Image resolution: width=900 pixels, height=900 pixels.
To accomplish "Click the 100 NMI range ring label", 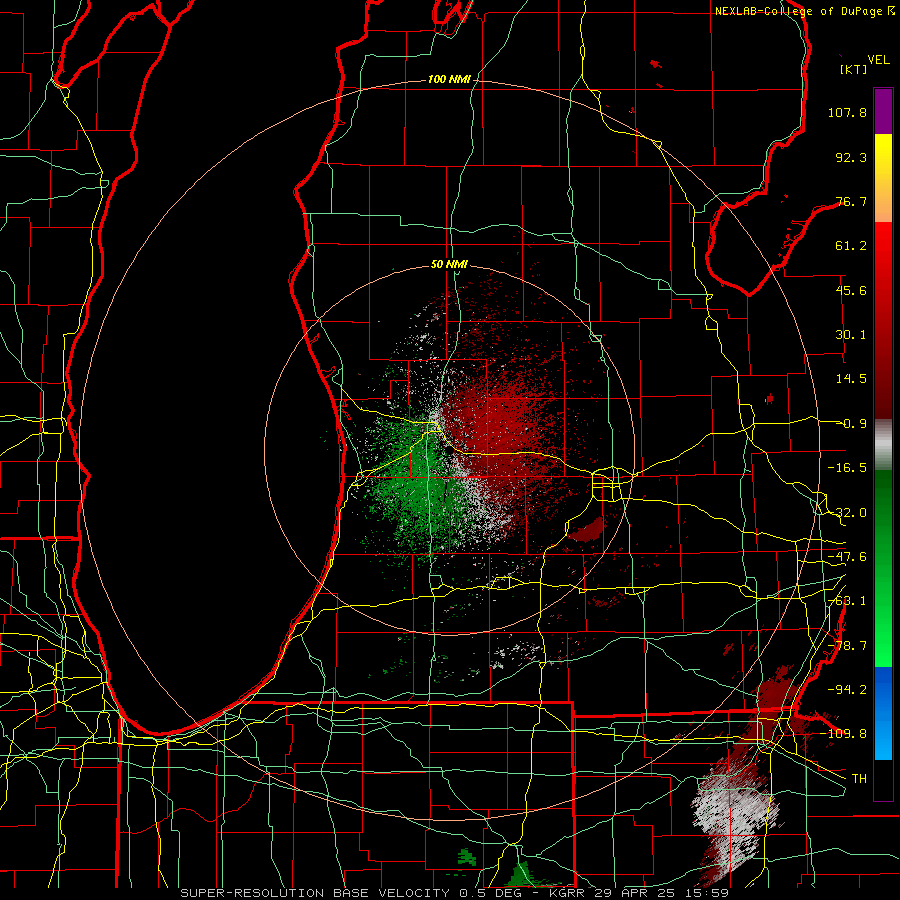I will [449, 79].
